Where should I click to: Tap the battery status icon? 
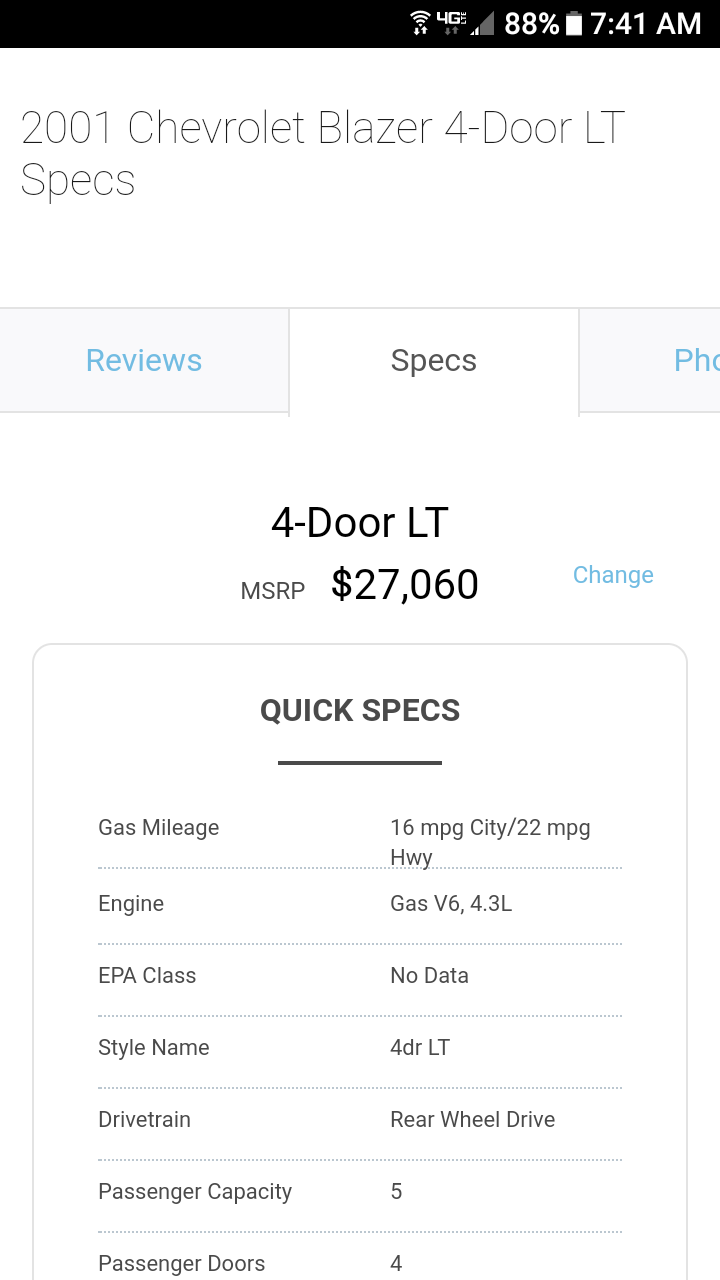pyautogui.click(x=574, y=24)
